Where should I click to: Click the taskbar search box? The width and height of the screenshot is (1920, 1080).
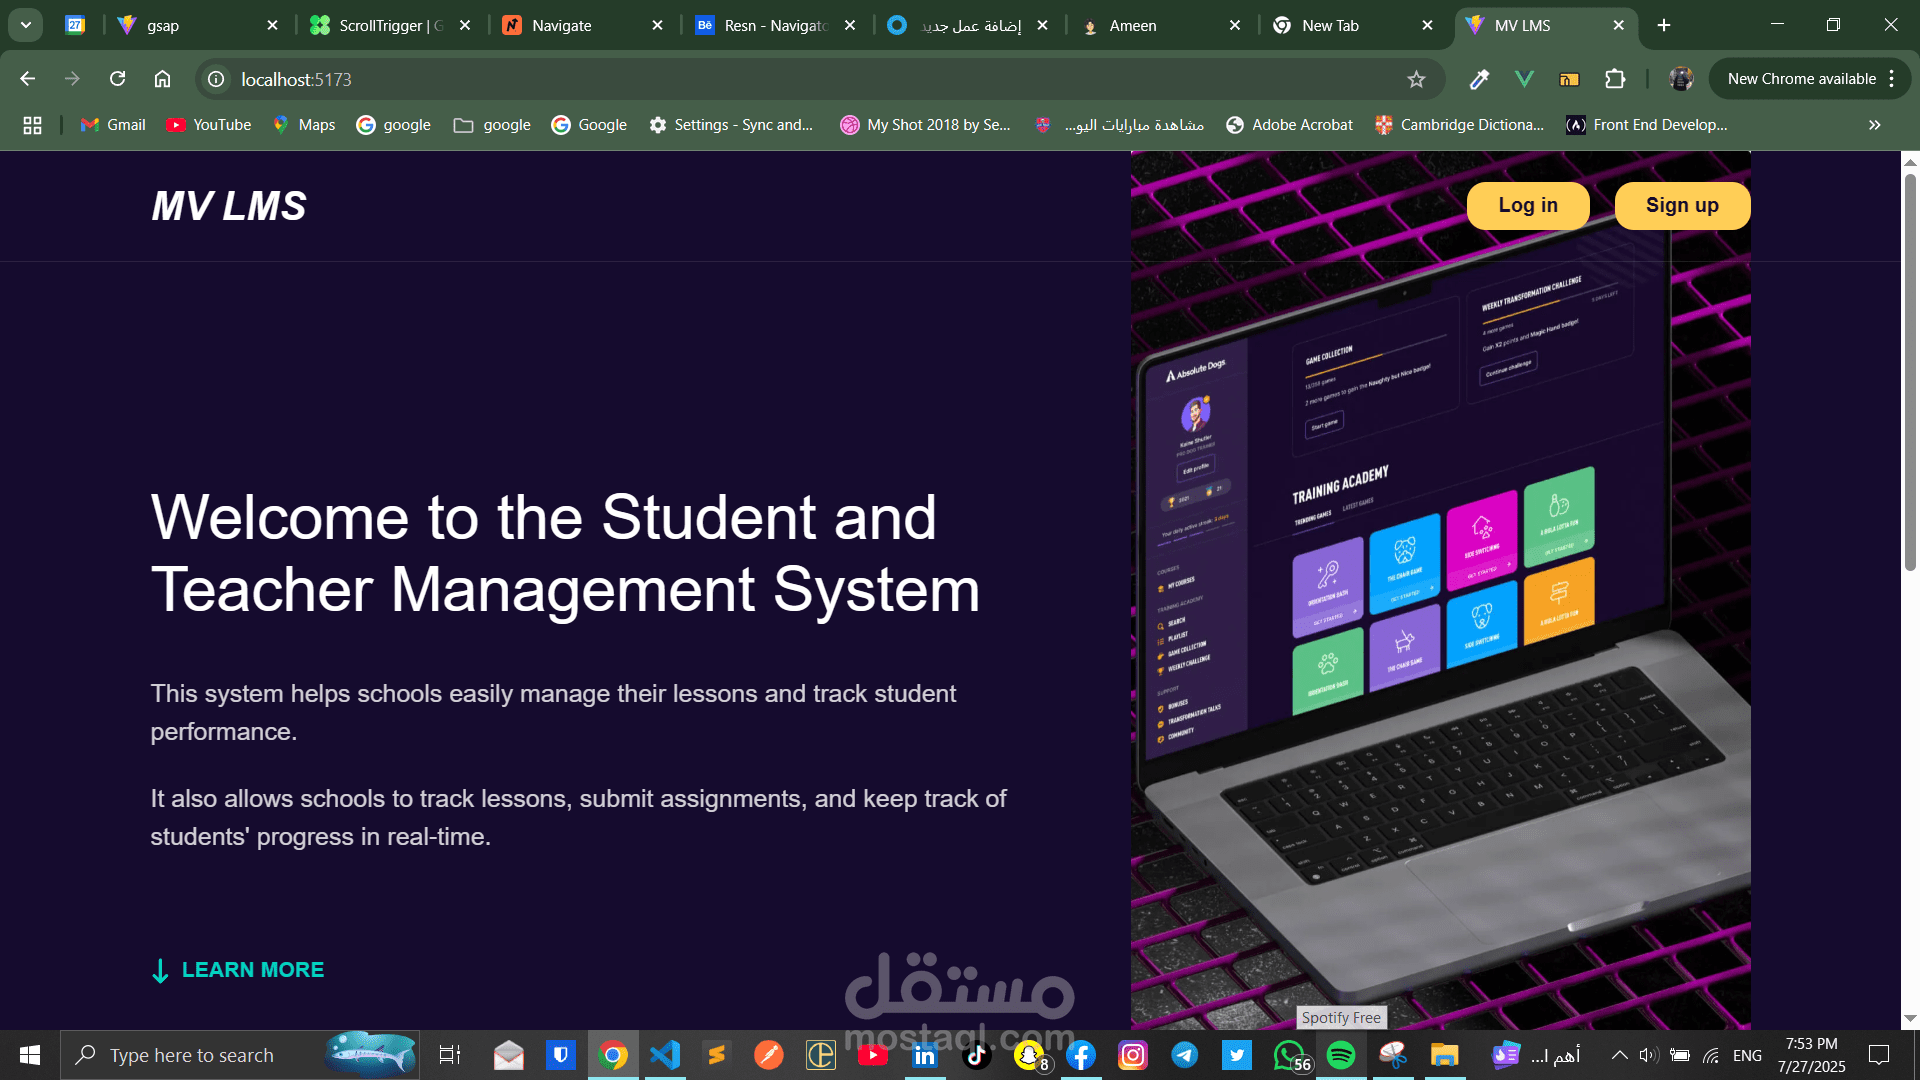tap(240, 1055)
